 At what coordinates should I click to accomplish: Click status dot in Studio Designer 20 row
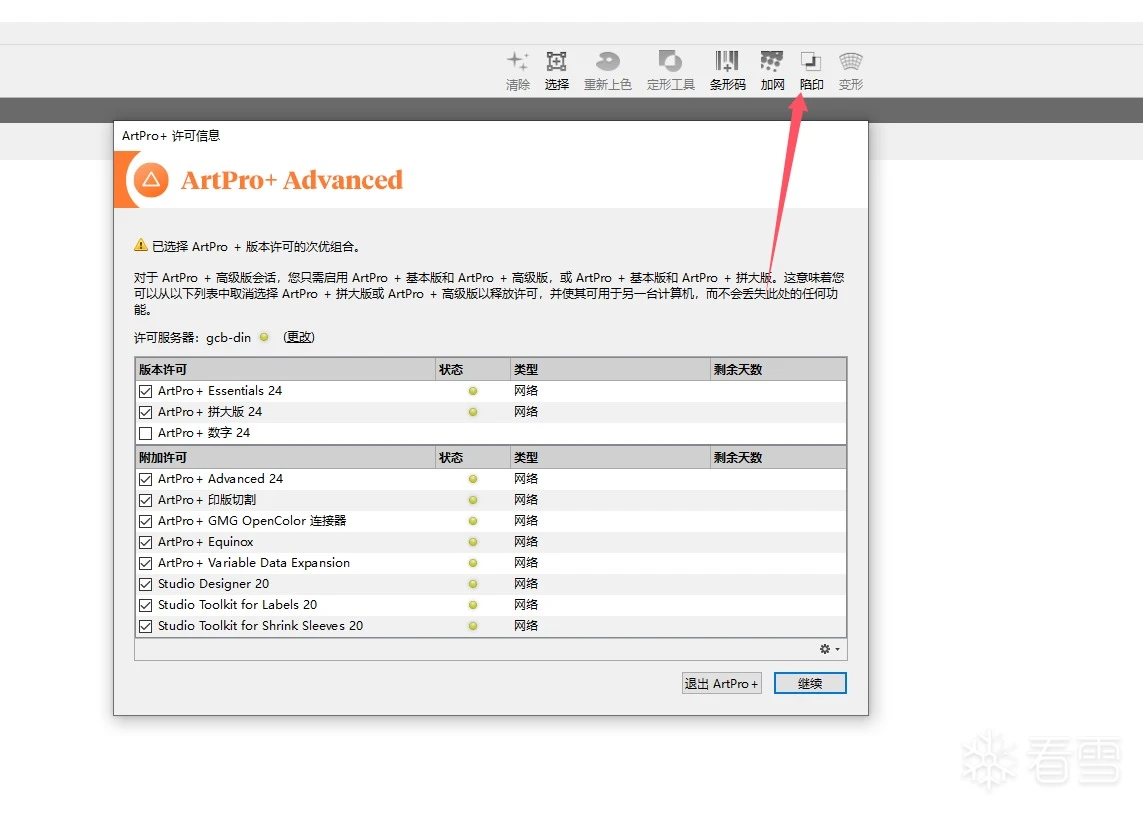pyautogui.click(x=473, y=585)
